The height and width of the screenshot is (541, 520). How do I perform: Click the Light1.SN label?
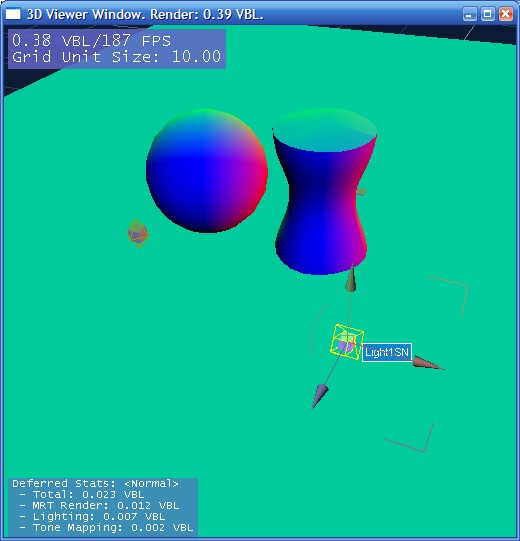tap(386, 352)
